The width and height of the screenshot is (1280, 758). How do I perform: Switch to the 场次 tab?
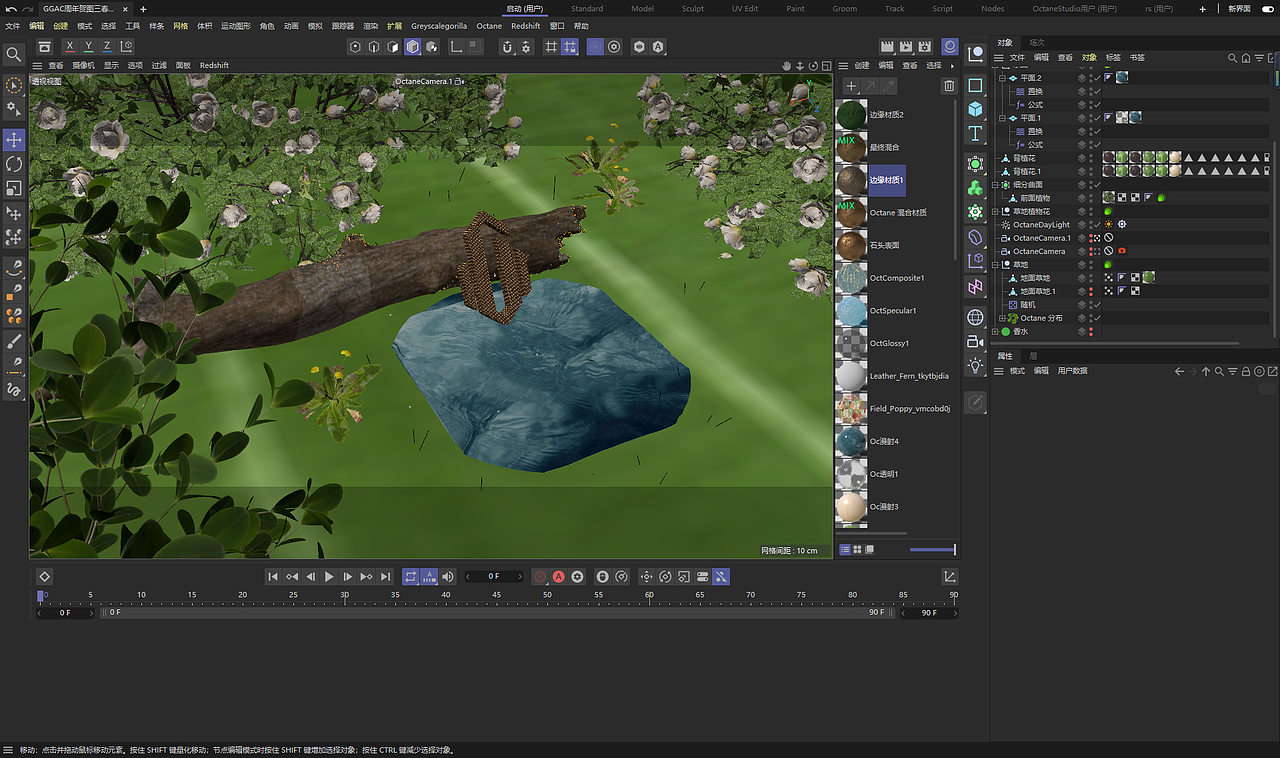pyautogui.click(x=1037, y=43)
